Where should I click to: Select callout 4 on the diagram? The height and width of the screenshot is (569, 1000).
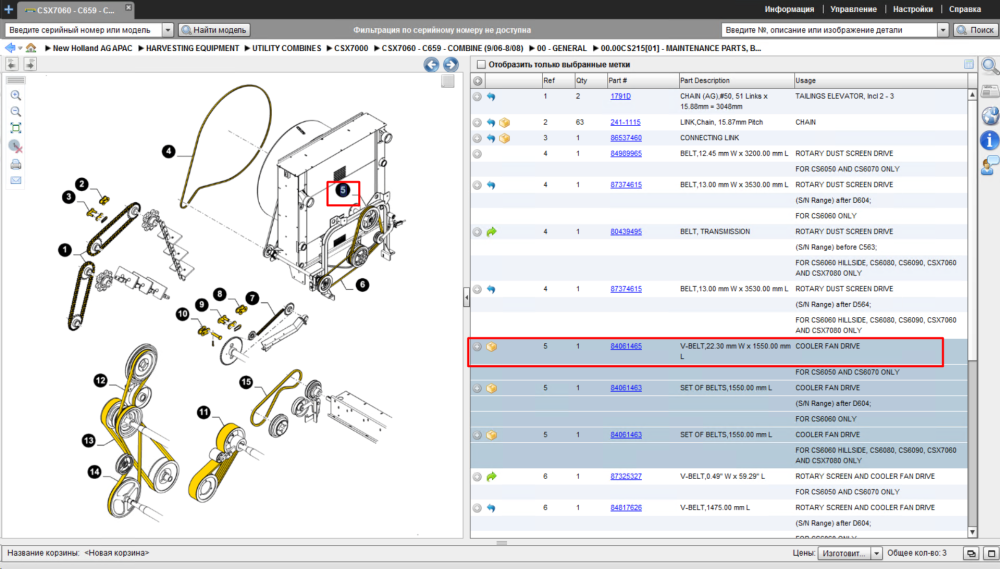point(168,152)
